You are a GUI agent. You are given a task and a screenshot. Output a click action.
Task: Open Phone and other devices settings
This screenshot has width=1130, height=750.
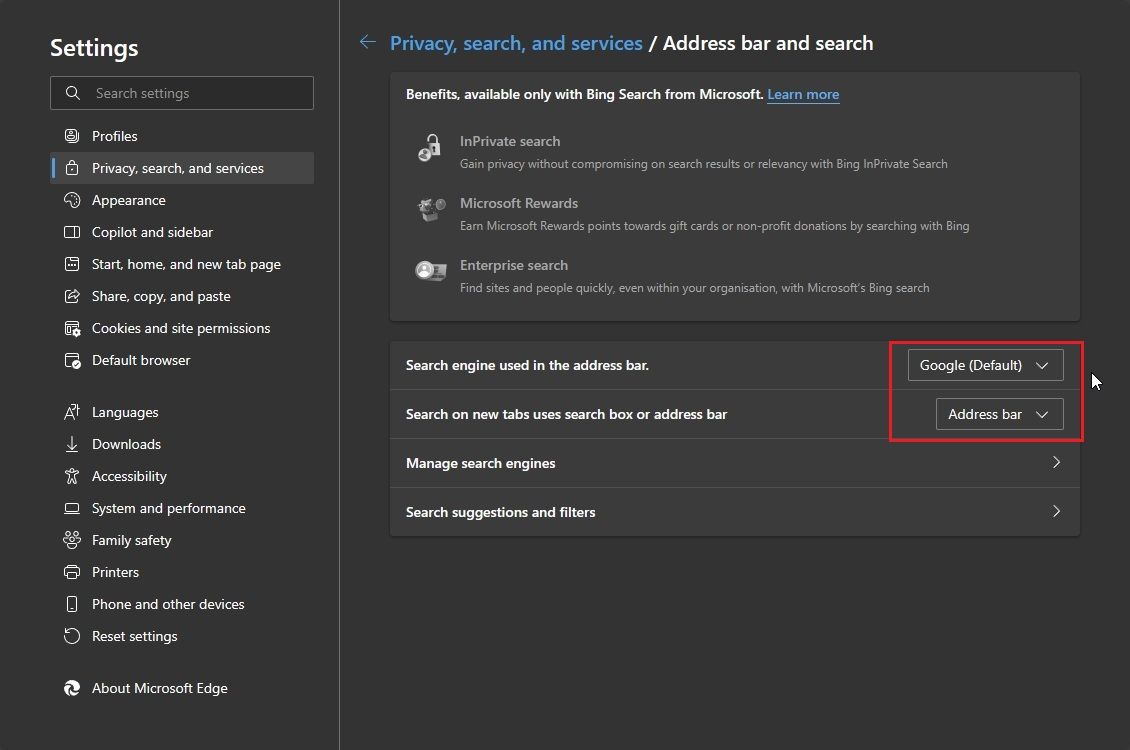click(x=182, y=604)
